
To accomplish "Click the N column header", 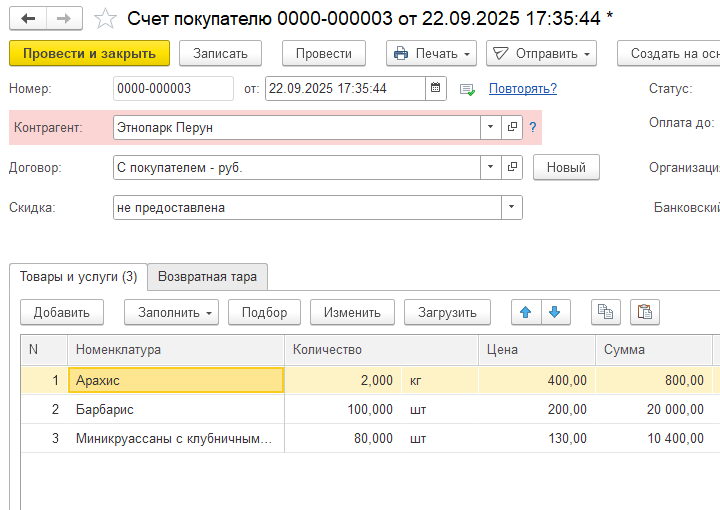I will click(44, 350).
